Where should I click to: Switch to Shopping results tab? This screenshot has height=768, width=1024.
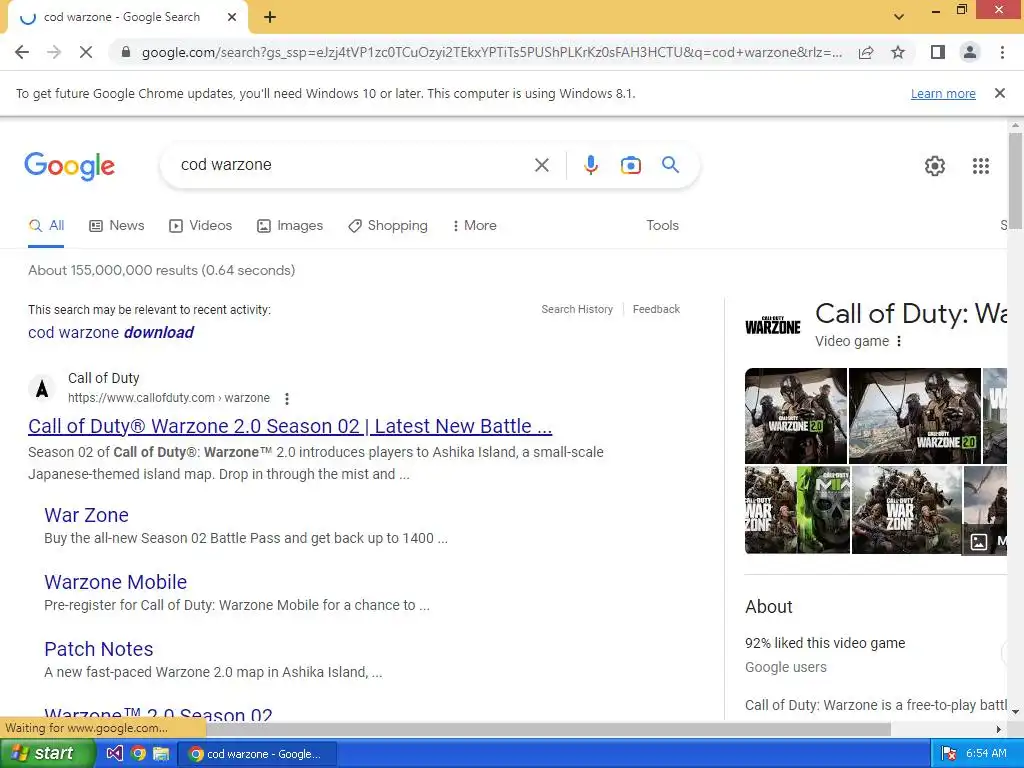[388, 226]
